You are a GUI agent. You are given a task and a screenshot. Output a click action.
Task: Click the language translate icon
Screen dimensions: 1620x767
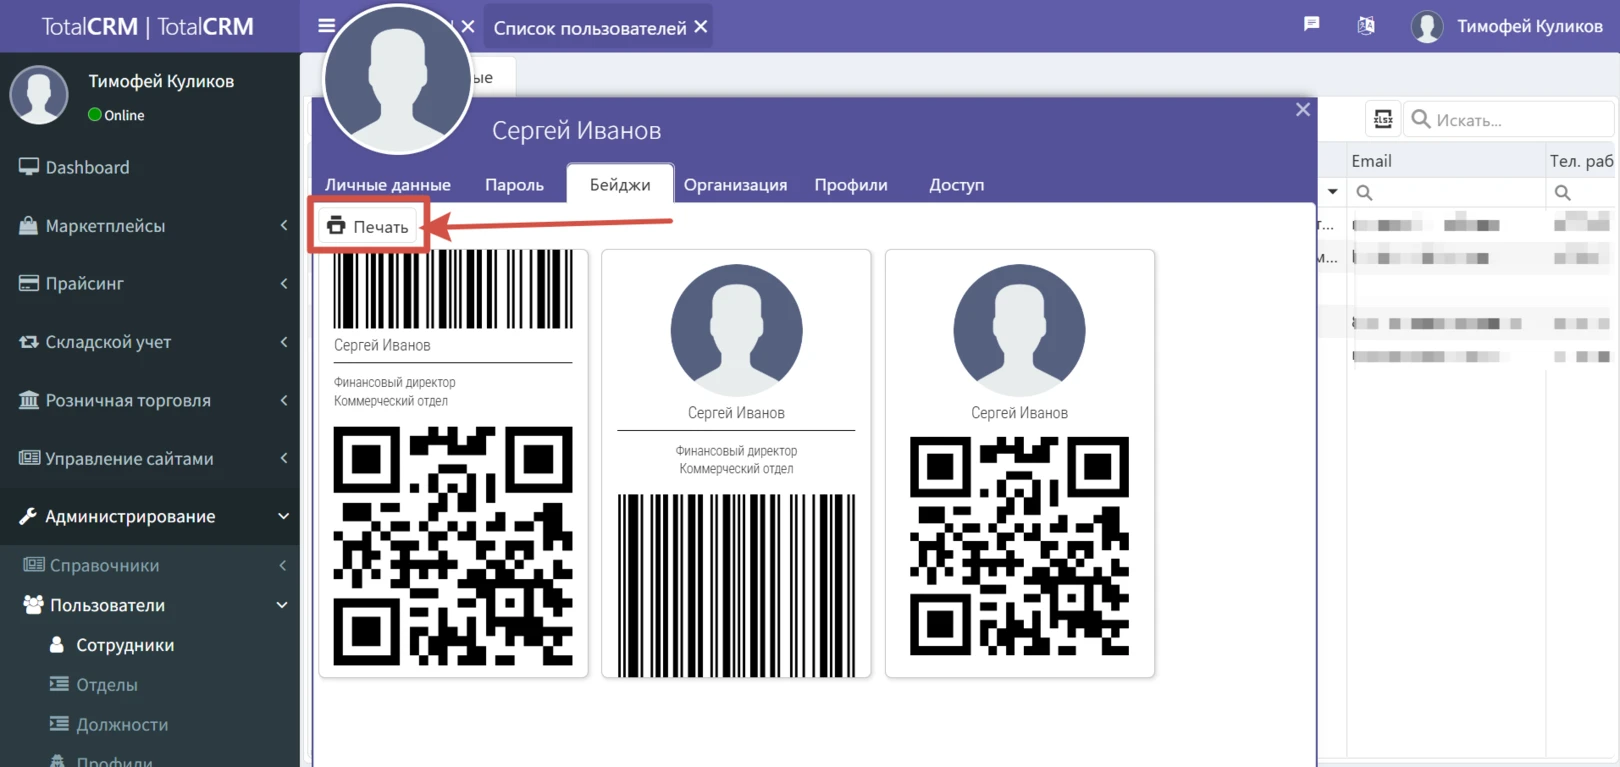[x=1365, y=26]
